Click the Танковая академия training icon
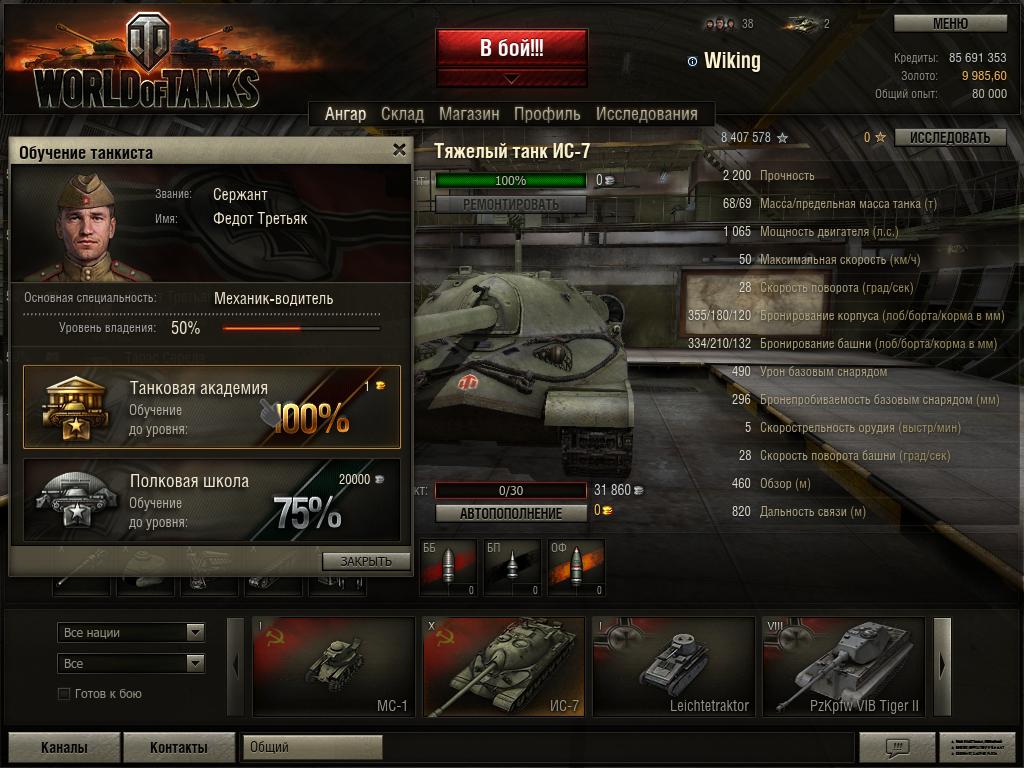This screenshot has width=1024, height=768. click(75, 408)
